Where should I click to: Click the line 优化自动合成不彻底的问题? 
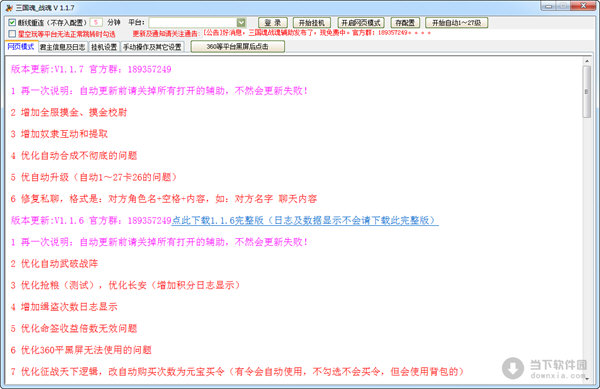74,156
